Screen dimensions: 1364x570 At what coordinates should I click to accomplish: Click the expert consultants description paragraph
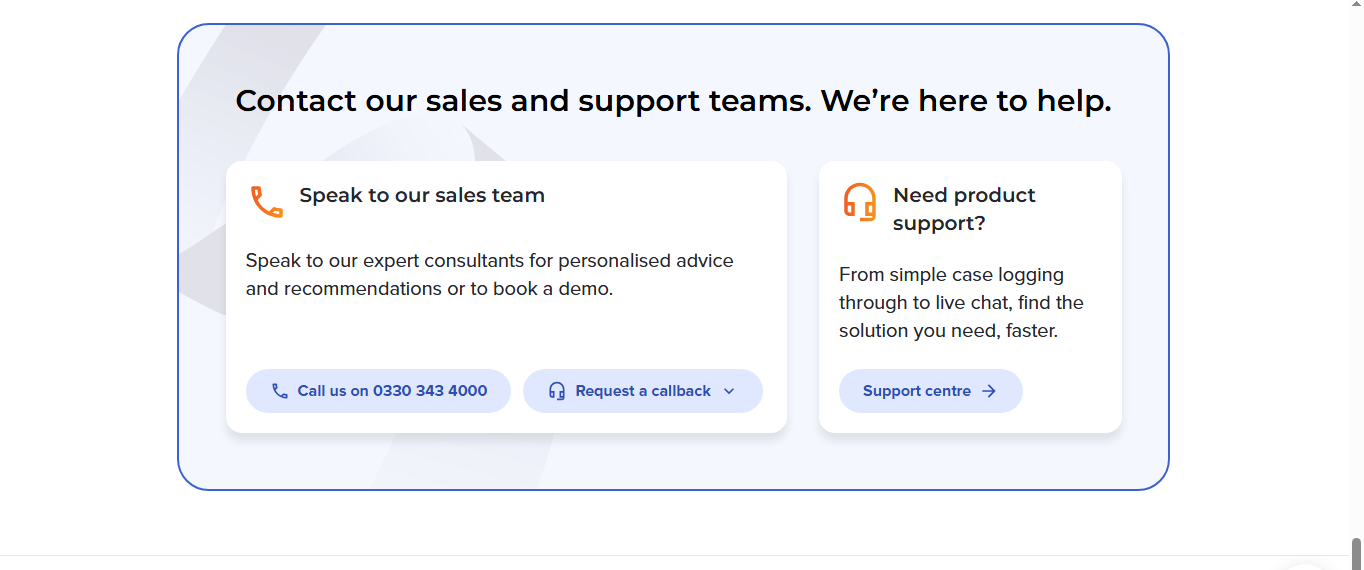(489, 275)
